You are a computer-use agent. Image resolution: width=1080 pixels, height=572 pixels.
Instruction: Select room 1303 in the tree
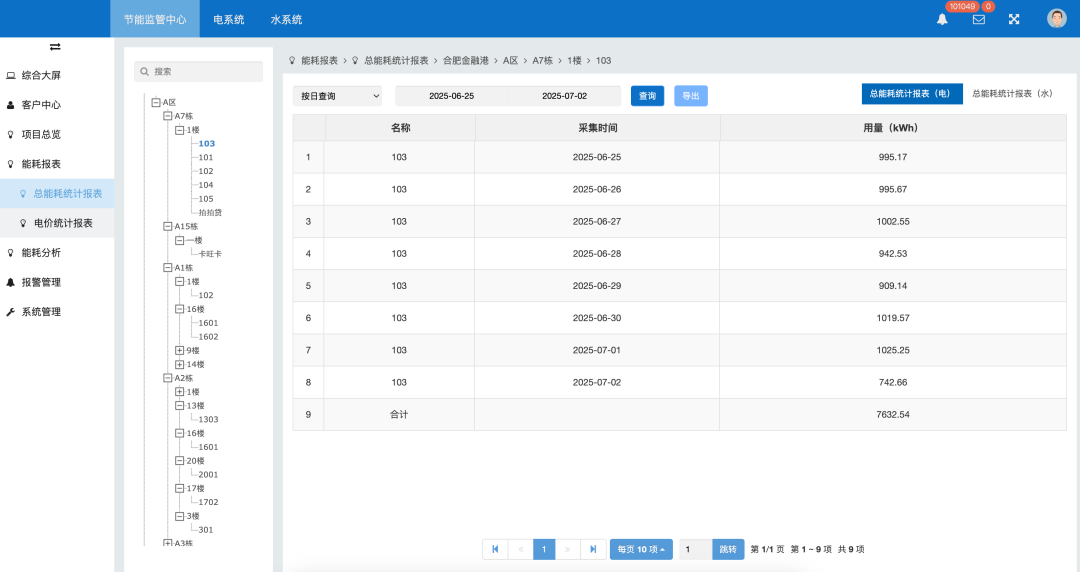[x=208, y=419]
